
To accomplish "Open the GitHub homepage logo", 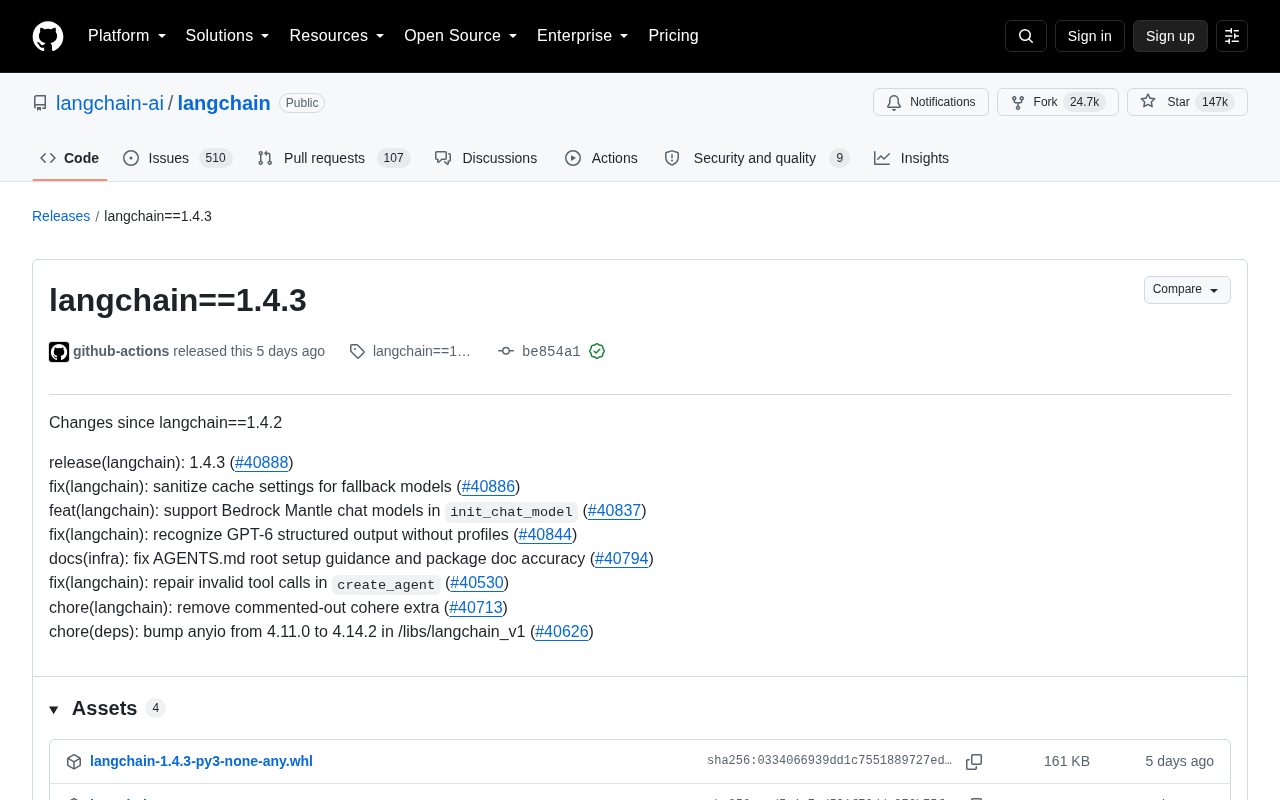I will (48, 36).
